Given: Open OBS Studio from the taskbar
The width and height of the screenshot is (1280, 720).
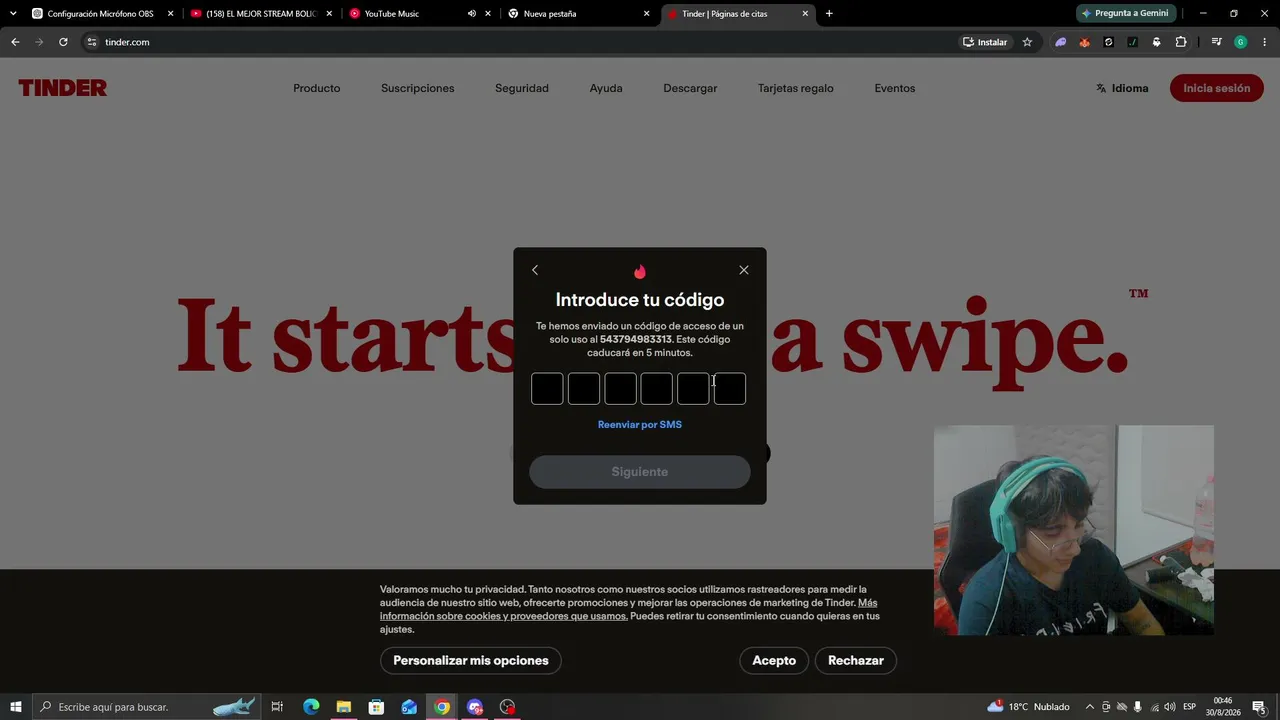Looking at the screenshot, I should pyautogui.click(x=508, y=707).
